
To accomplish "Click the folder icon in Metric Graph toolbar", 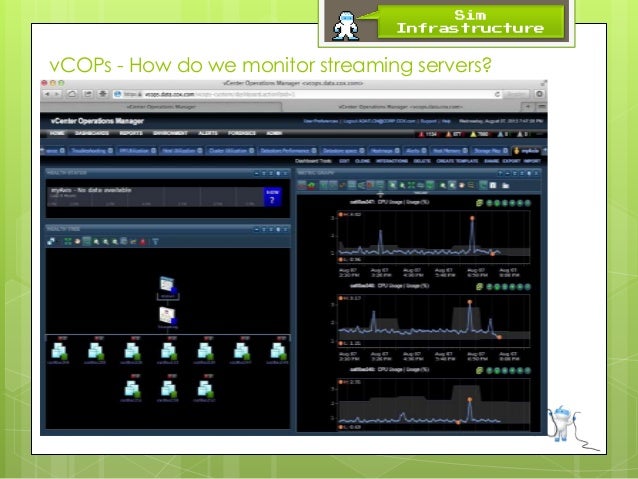I will tap(505, 186).
